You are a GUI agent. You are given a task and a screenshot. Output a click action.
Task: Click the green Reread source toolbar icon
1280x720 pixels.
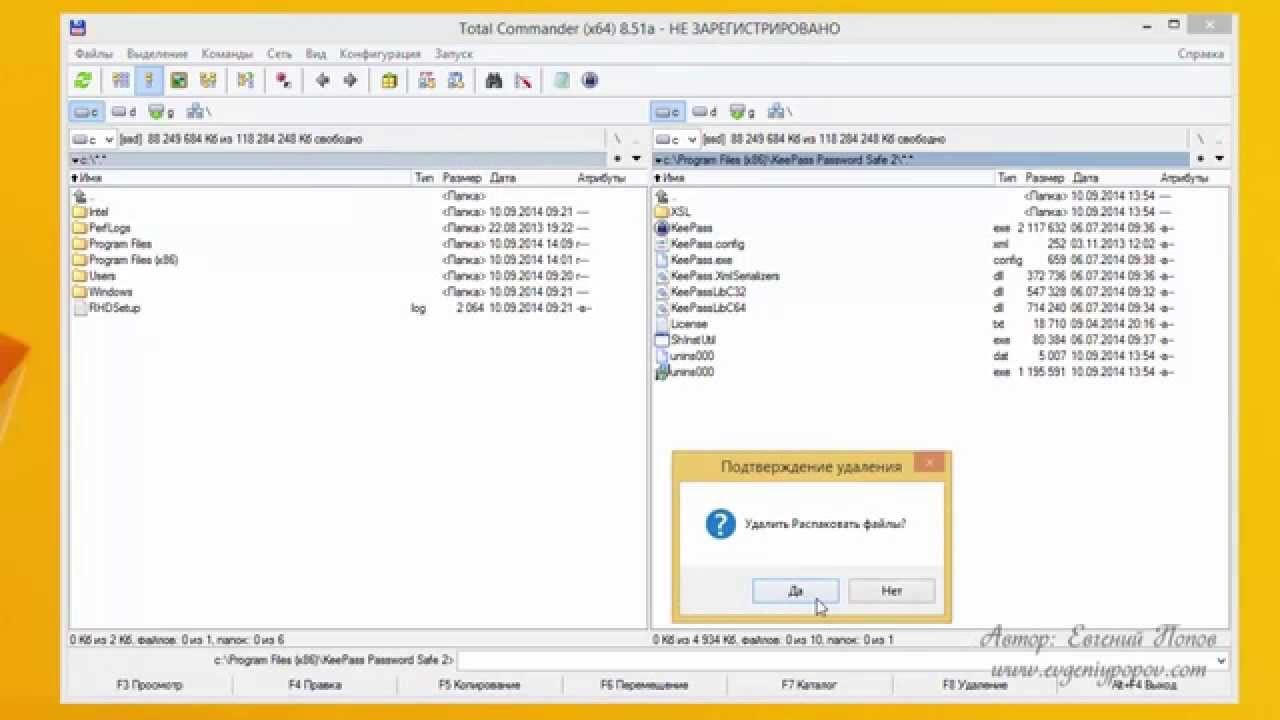click(x=83, y=81)
